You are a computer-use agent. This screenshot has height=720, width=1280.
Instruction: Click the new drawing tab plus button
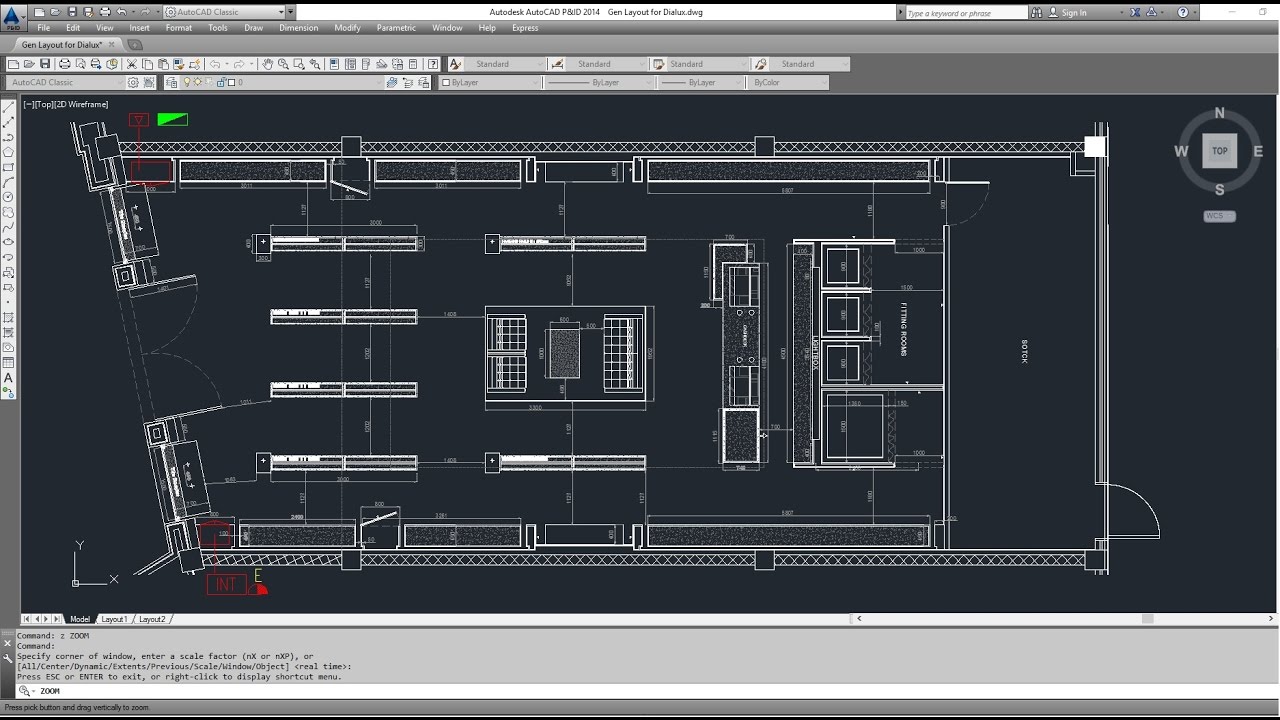click(135, 45)
